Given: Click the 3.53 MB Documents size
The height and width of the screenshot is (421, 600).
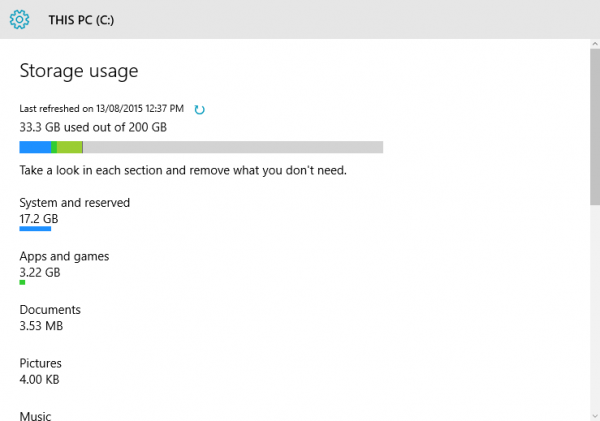Looking at the screenshot, I should [x=41, y=326].
